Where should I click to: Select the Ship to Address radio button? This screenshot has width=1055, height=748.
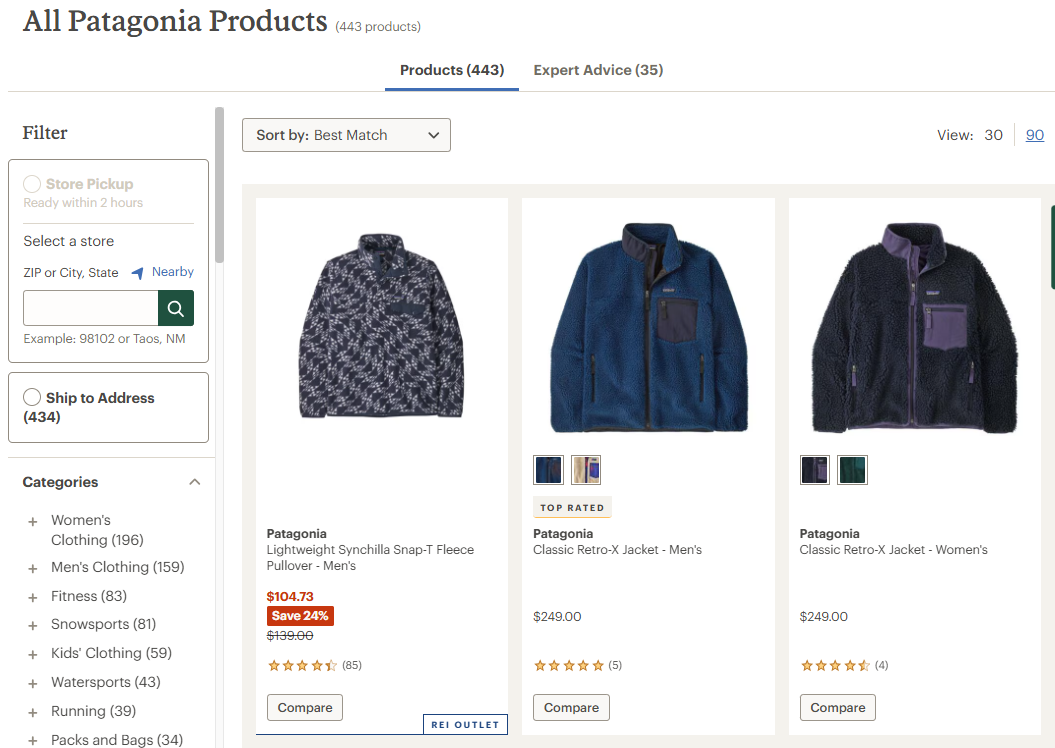coord(32,398)
